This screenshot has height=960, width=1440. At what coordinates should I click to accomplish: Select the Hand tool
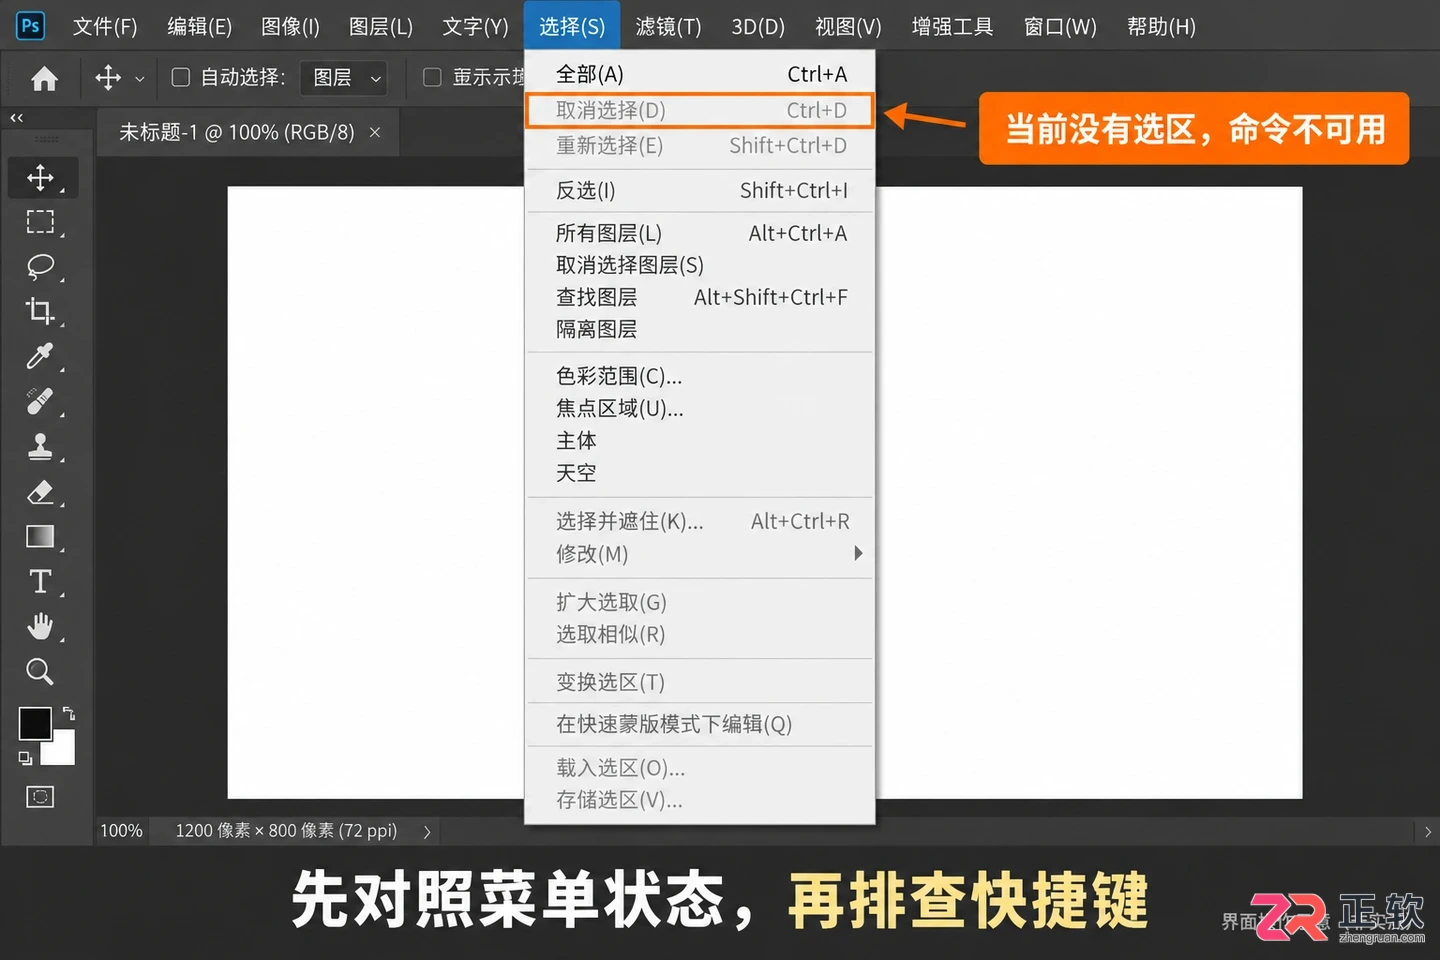click(40, 627)
